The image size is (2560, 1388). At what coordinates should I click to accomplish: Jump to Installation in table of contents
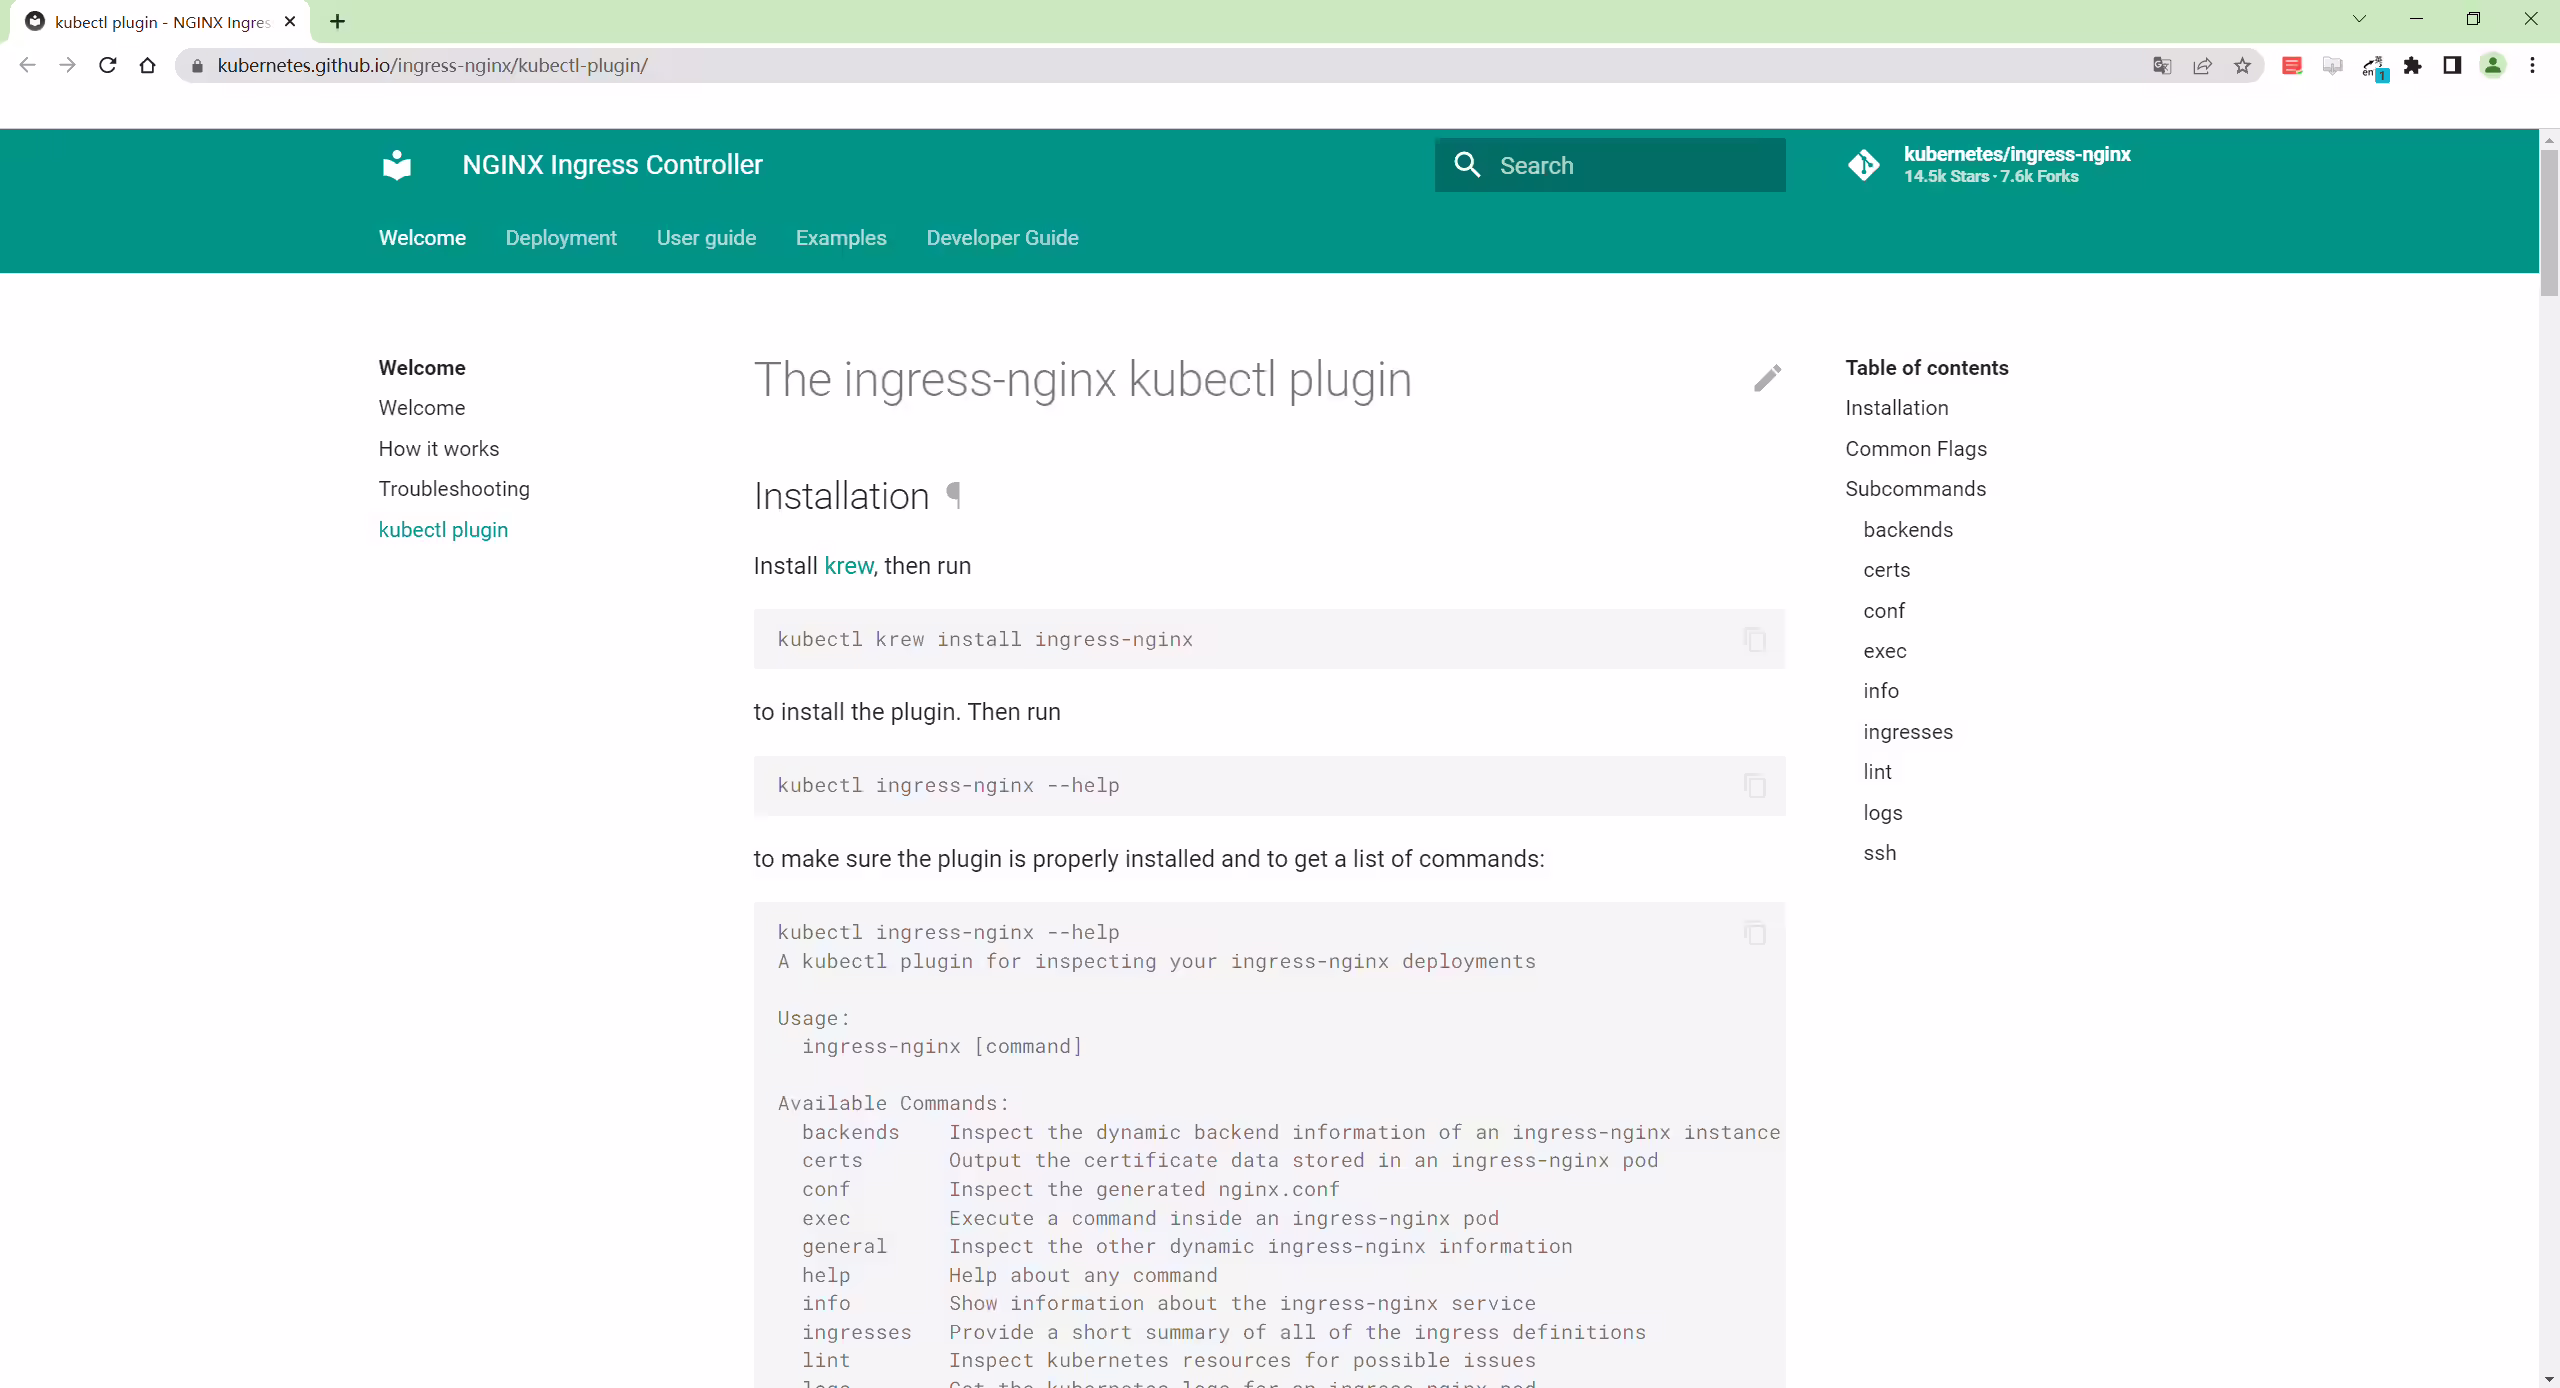coord(1896,408)
